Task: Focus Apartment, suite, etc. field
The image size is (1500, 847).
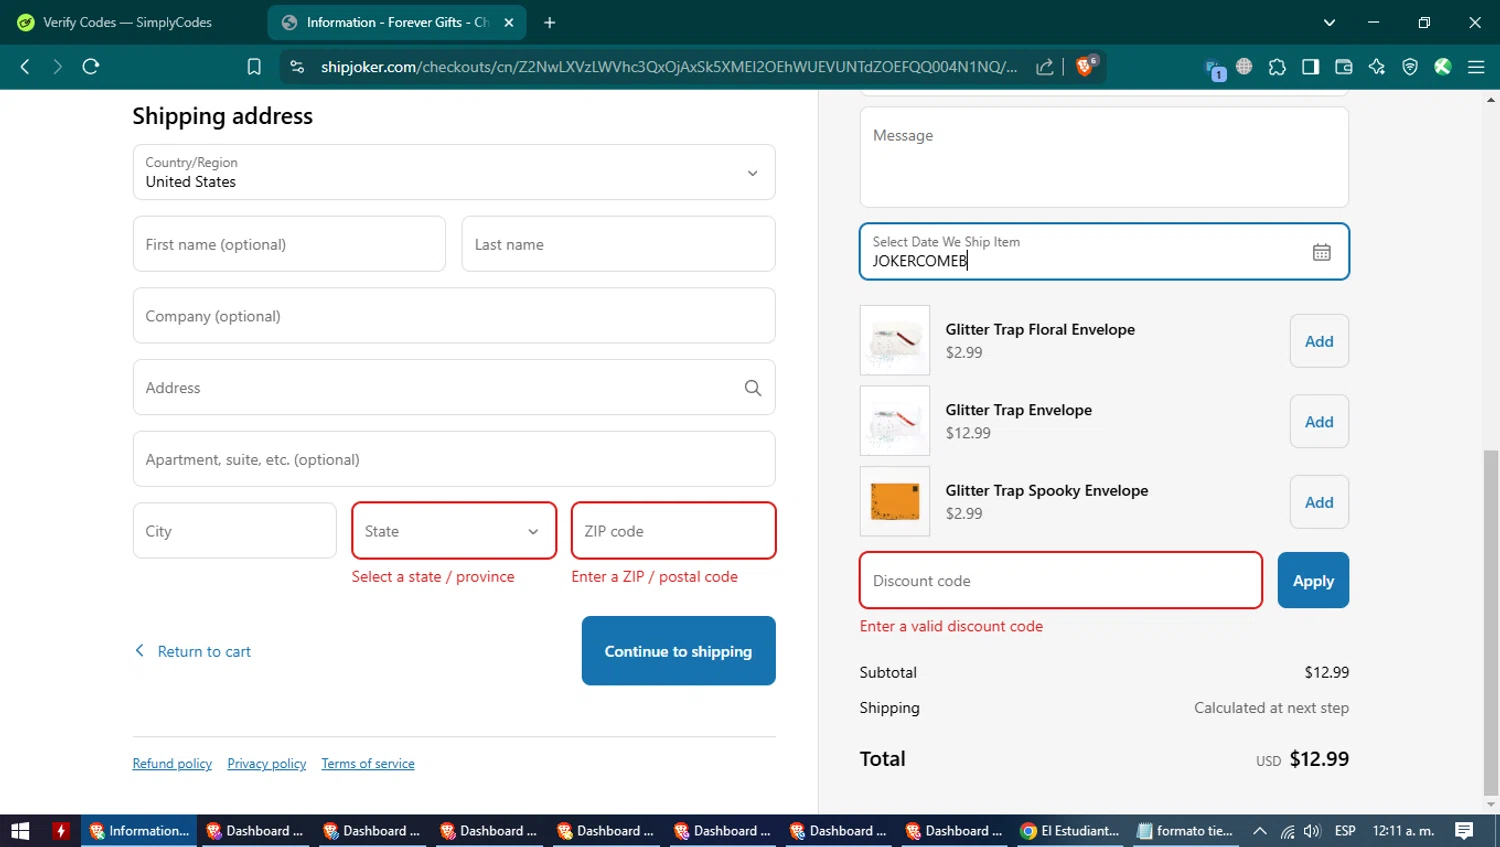Action: pos(454,459)
